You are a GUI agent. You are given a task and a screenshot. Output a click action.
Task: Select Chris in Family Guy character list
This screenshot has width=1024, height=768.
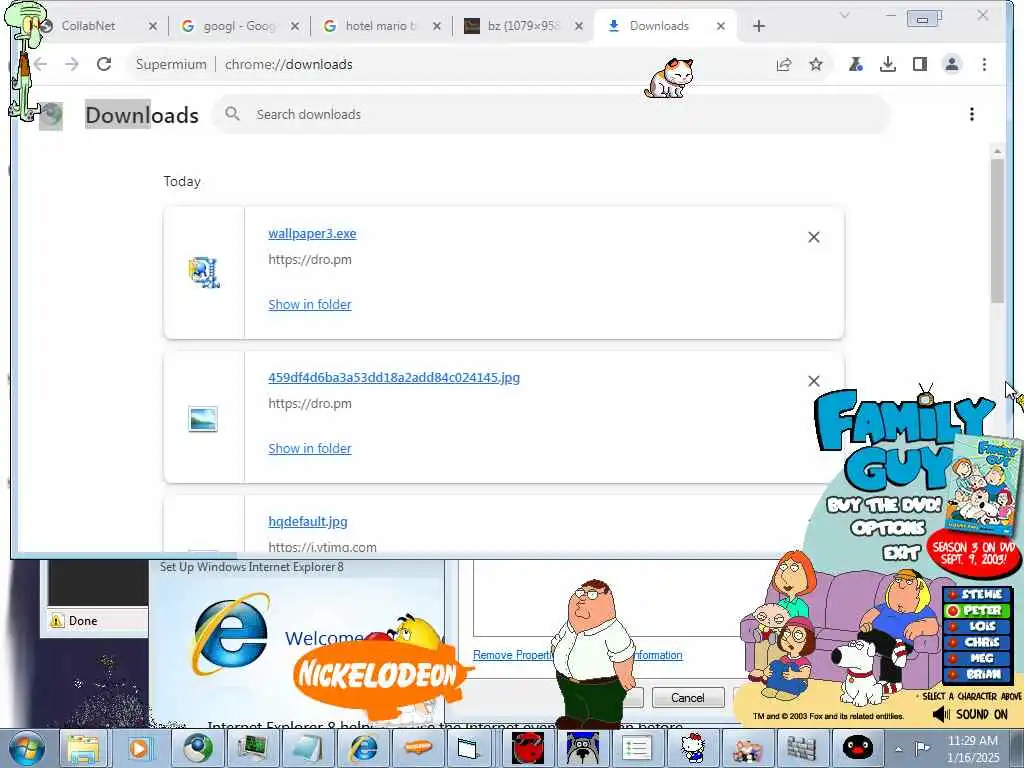[x=976, y=643]
